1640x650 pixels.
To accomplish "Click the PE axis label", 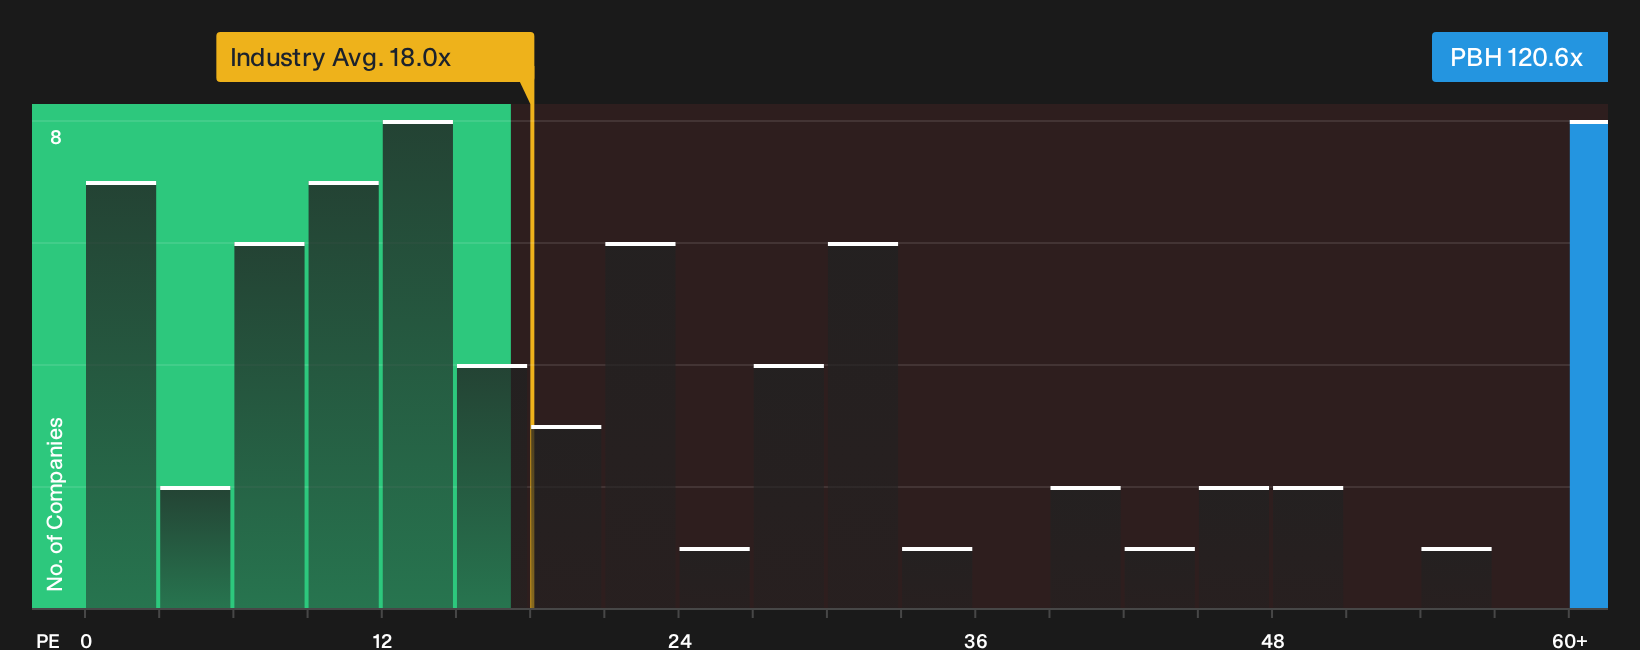I will coord(47,641).
